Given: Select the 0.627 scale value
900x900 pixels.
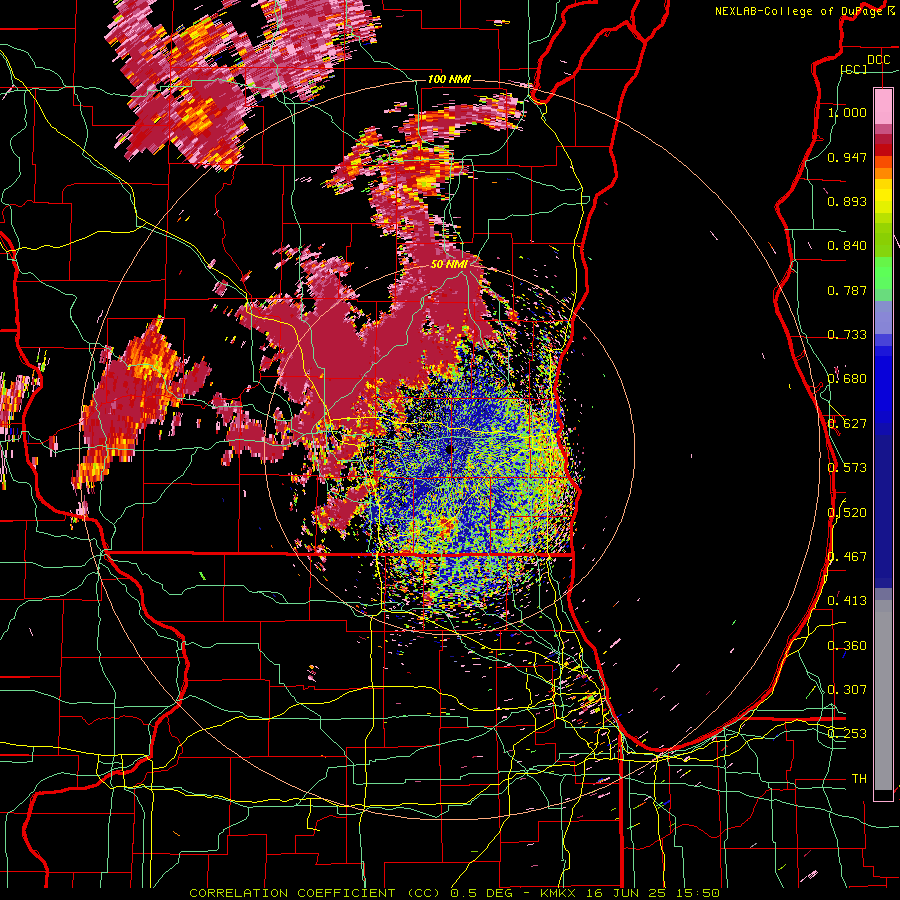Looking at the screenshot, I should 847,424.
